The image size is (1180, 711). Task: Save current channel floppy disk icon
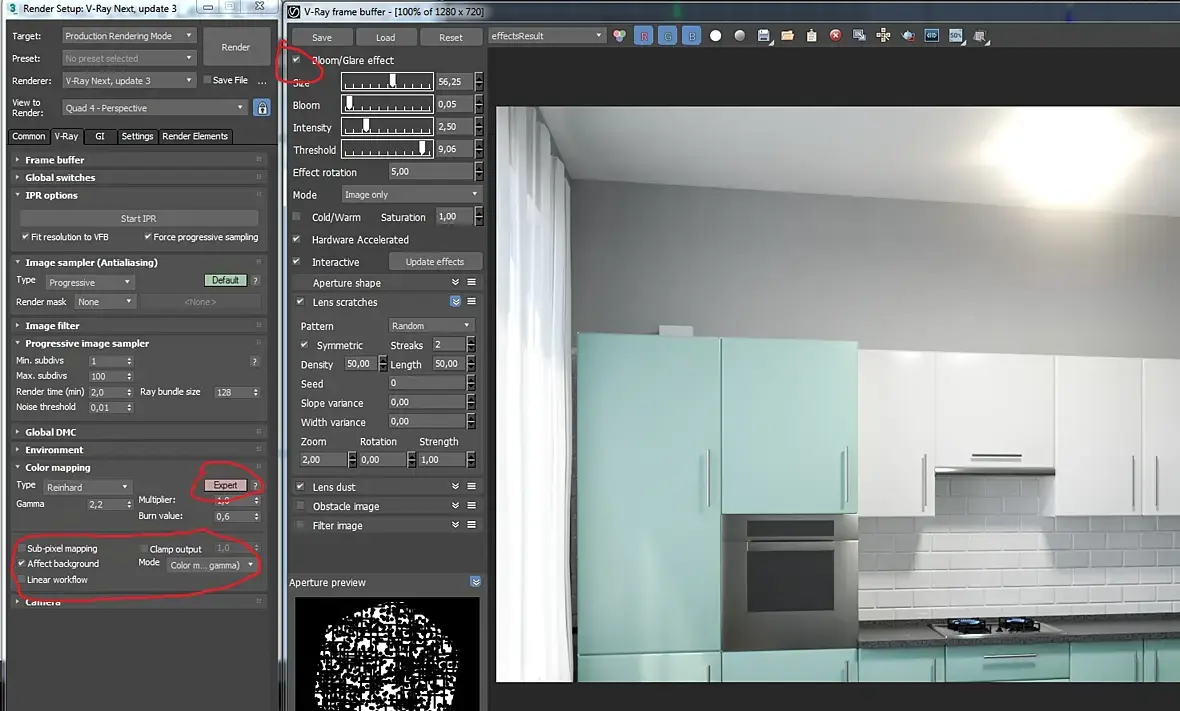pyautogui.click(x=764, y=36)
